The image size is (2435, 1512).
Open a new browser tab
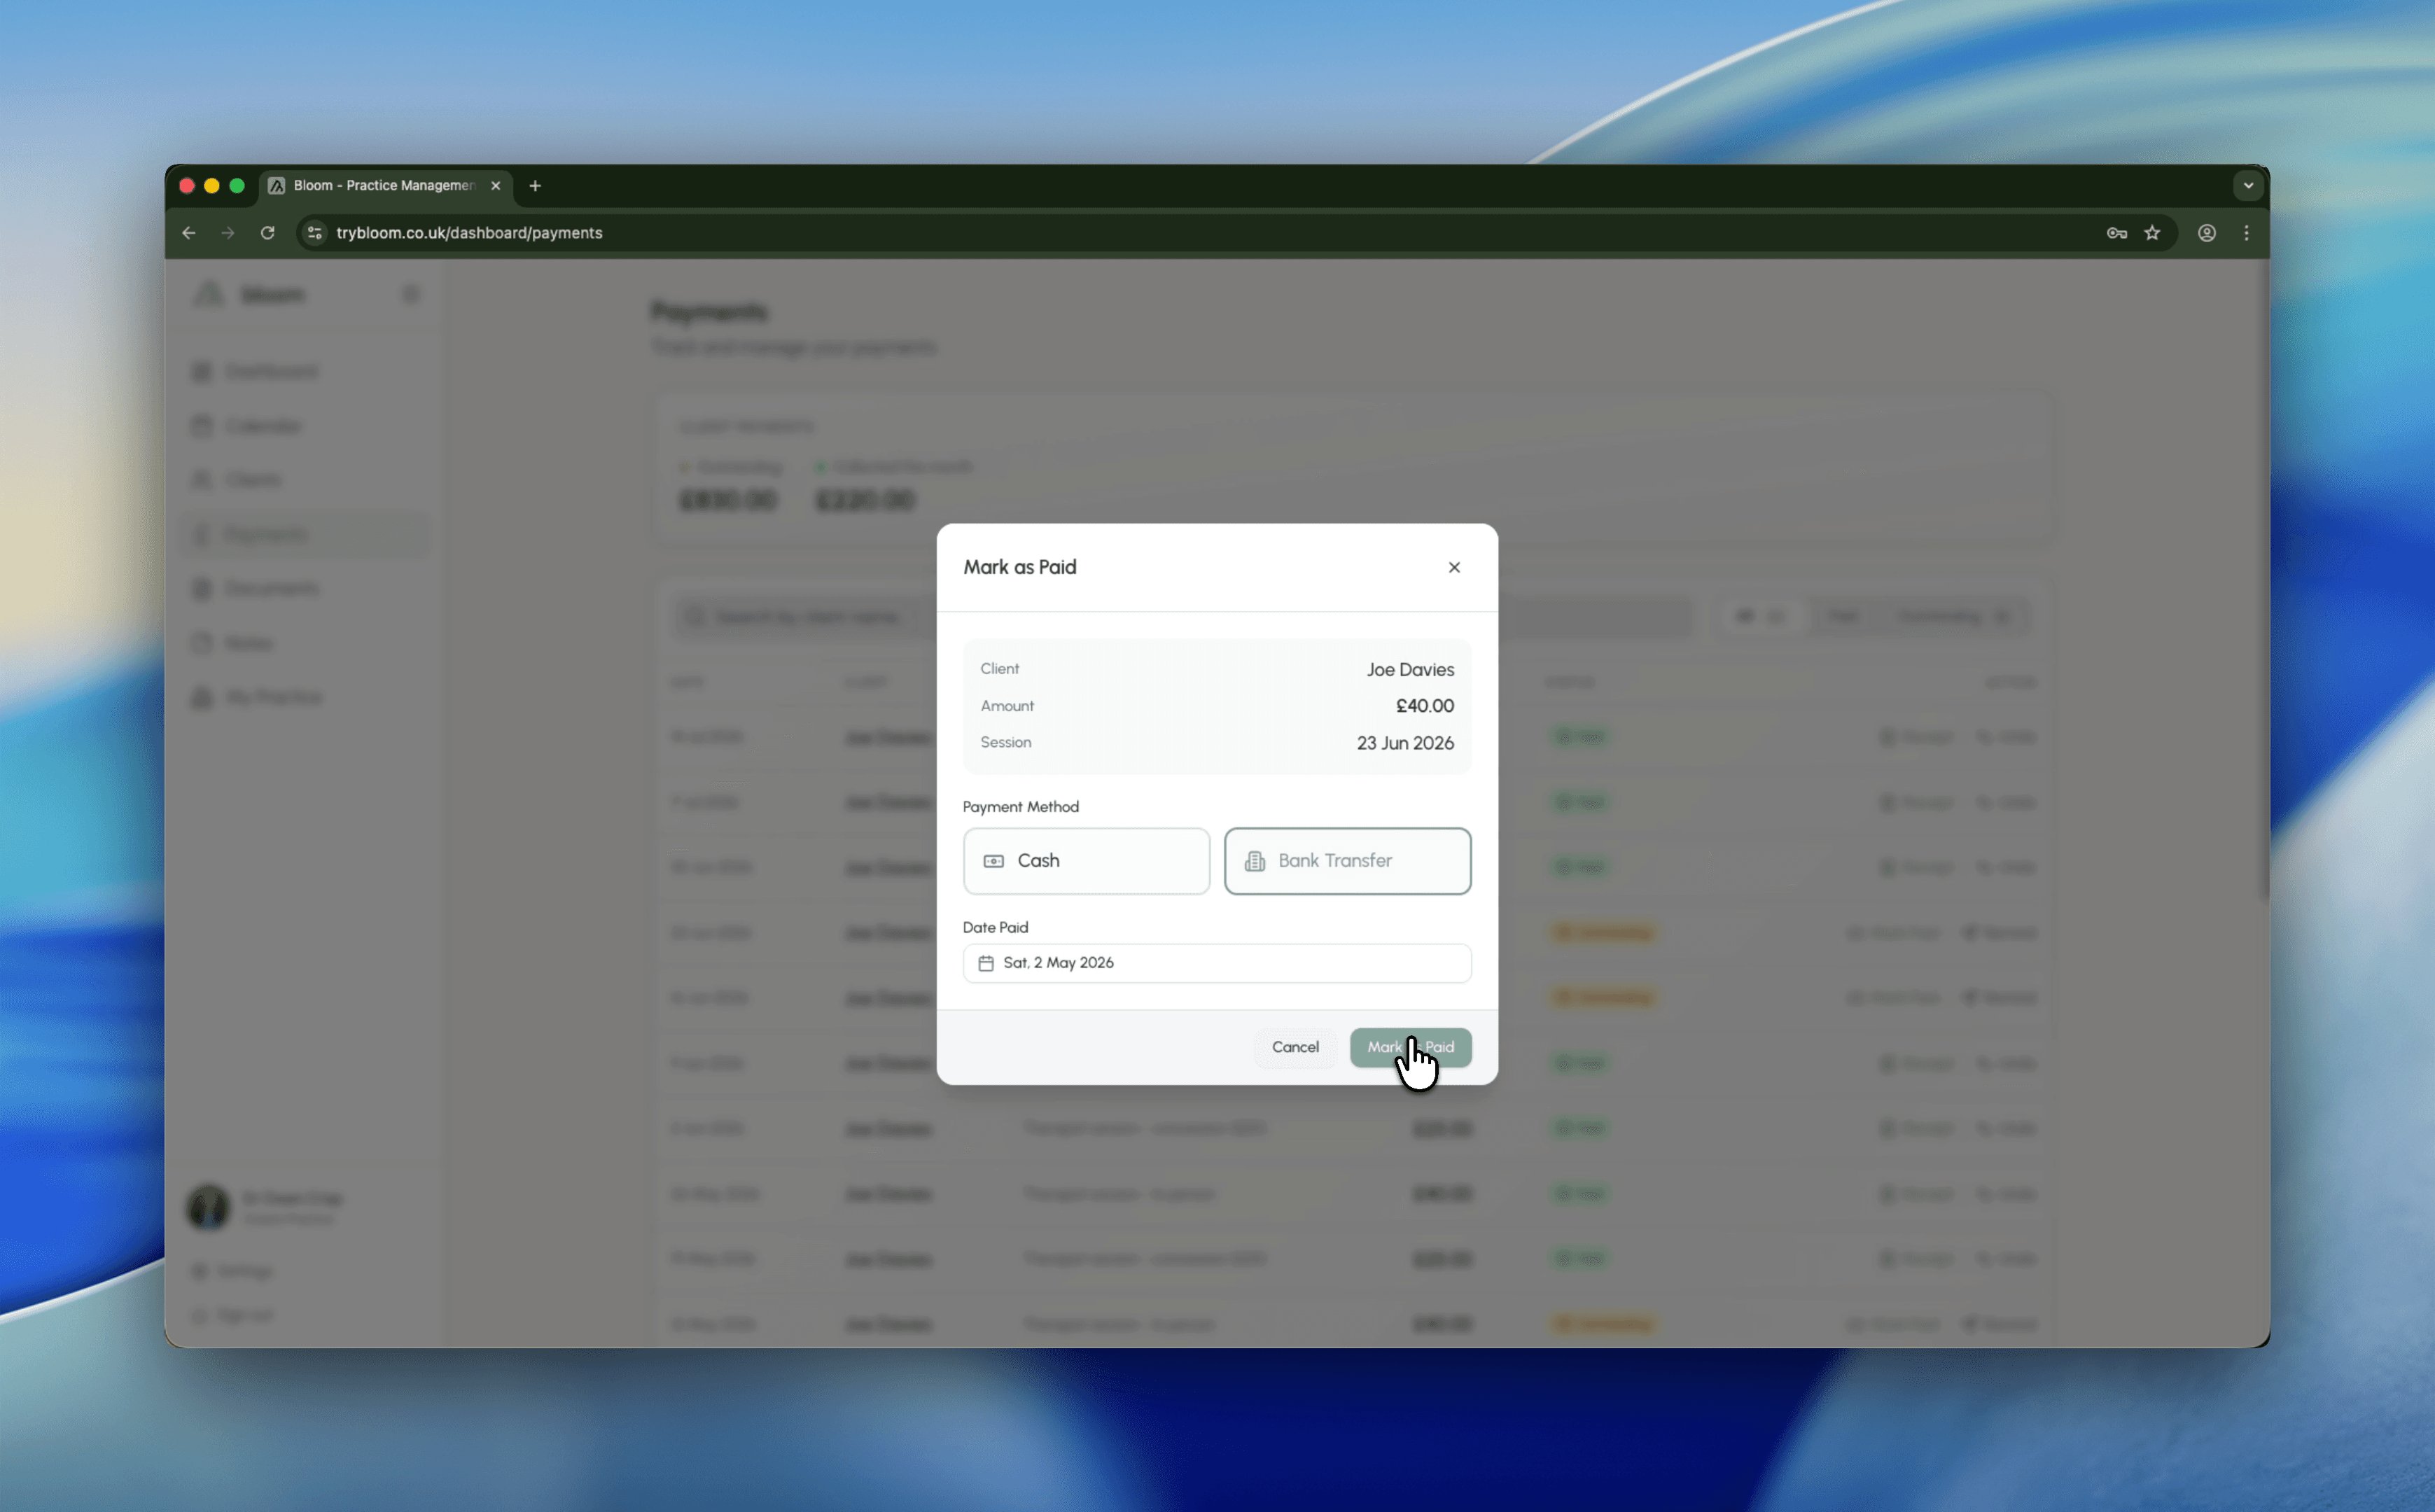[535, 186]
